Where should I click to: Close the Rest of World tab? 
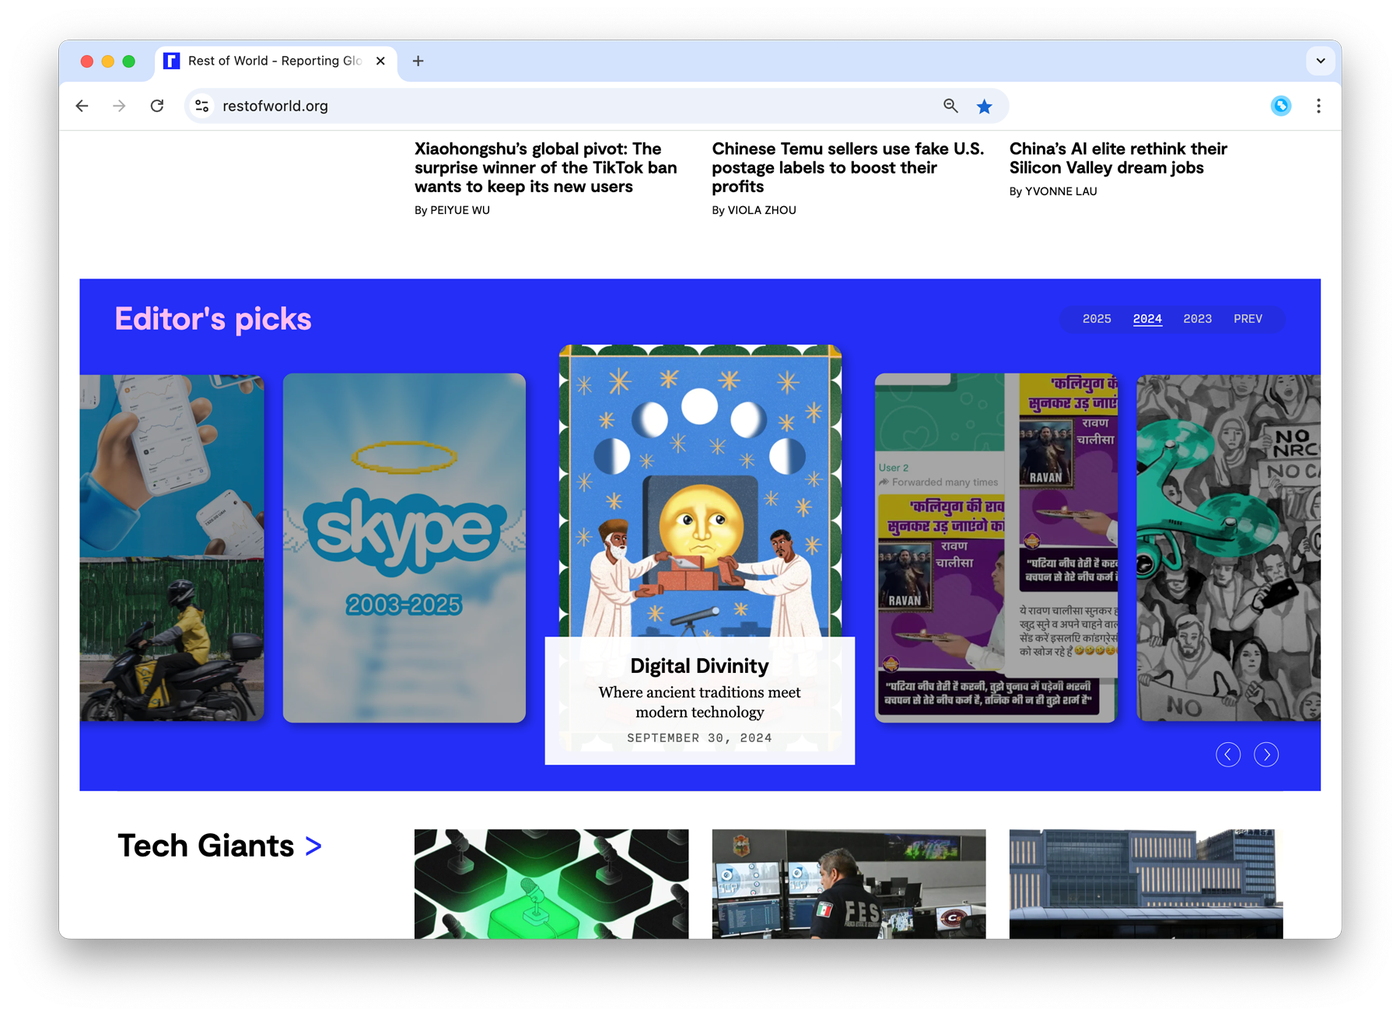click(380, 61)
